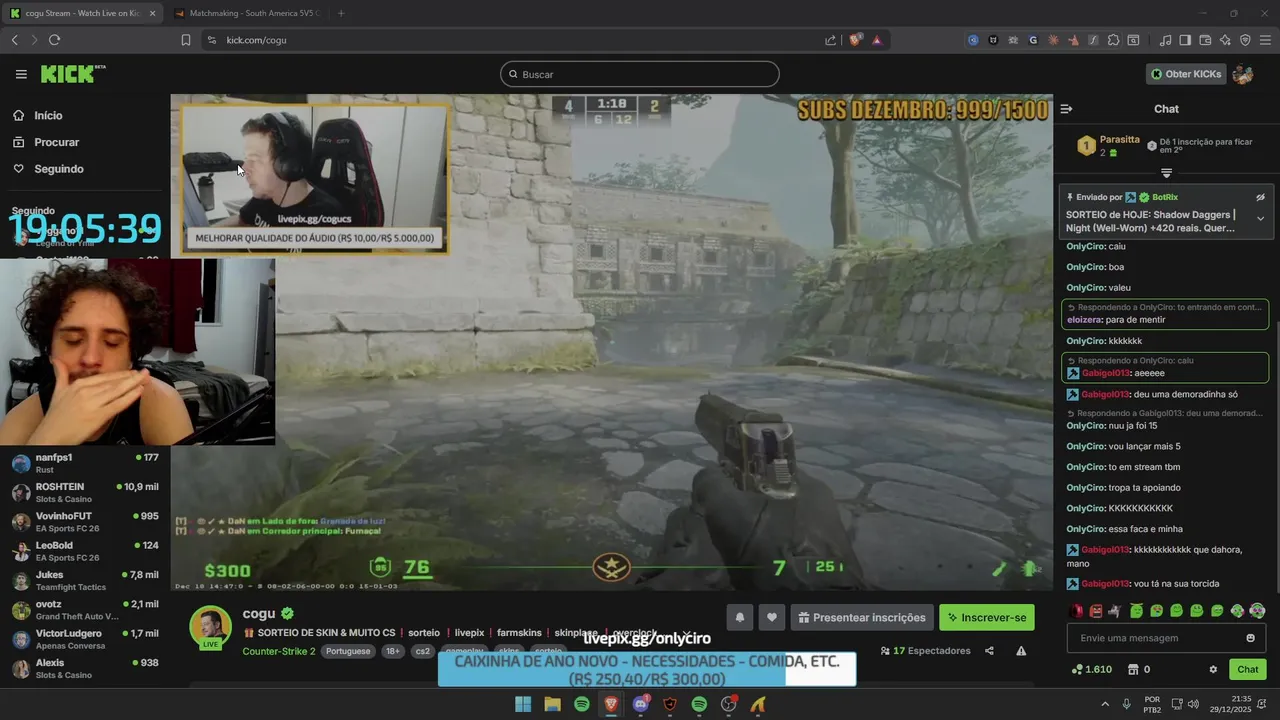This screenshot has width=1280, height=720.
Task: Open Brave Shields icon
Action: point(855,40)
